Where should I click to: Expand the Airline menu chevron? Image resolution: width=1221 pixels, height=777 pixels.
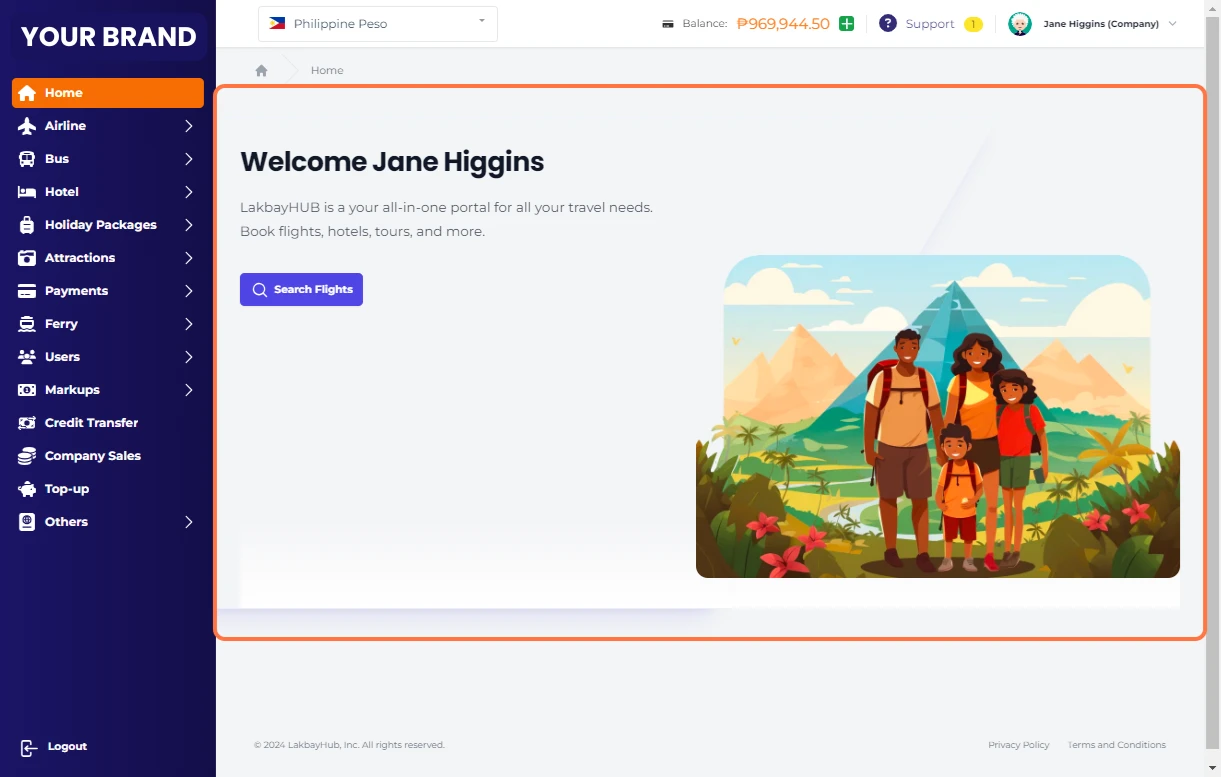[188, 126]
